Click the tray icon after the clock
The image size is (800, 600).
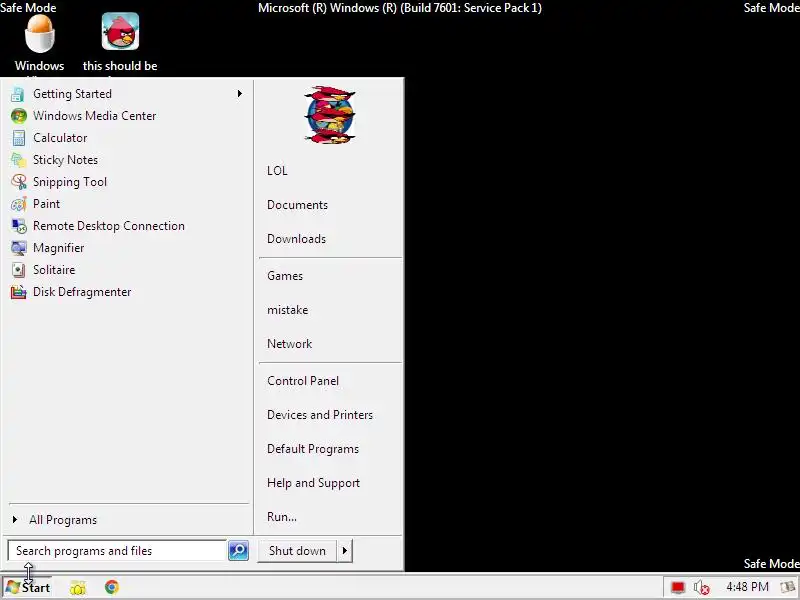click(x=789, y=588)
